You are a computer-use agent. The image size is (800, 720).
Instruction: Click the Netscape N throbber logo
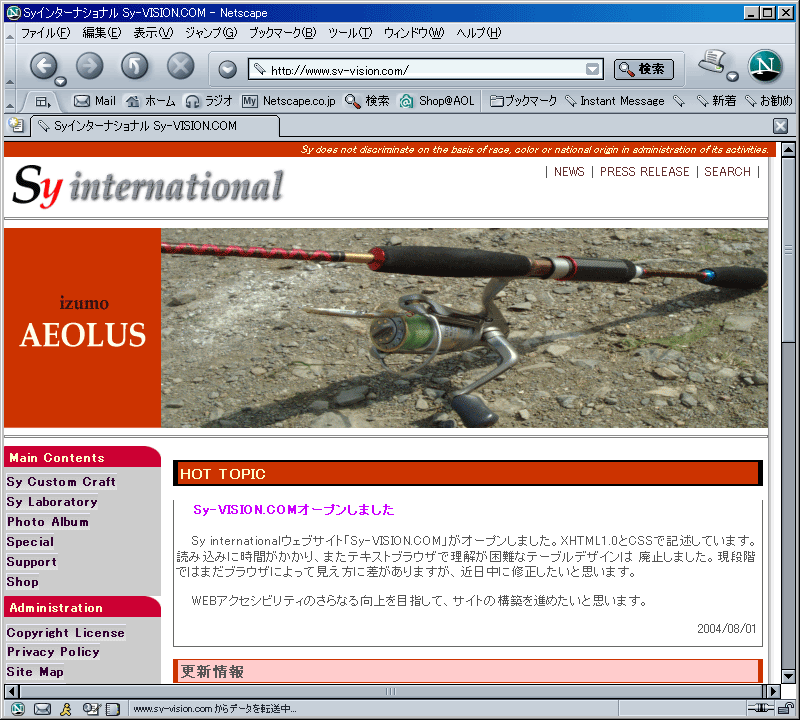pos(765,66)
